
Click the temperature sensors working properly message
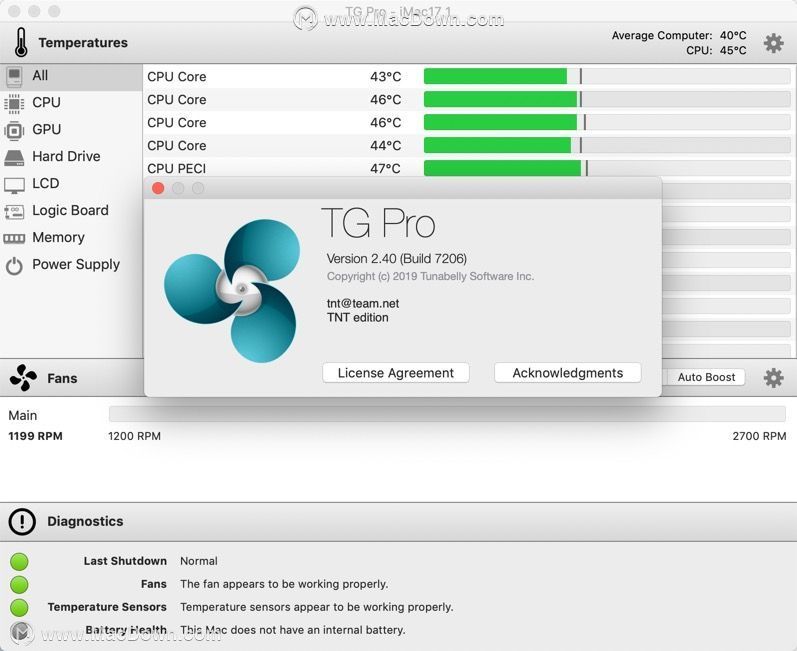click(317, 607)
